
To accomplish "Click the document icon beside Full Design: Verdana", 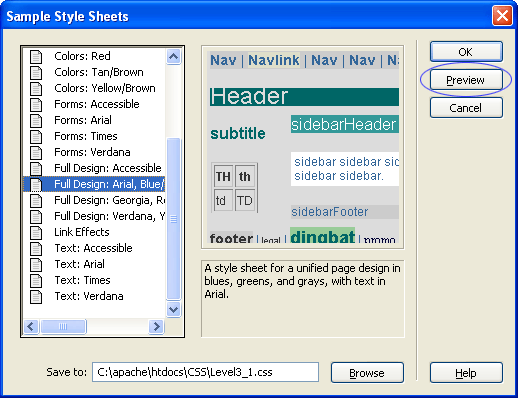I will click(x=36, y=216).
